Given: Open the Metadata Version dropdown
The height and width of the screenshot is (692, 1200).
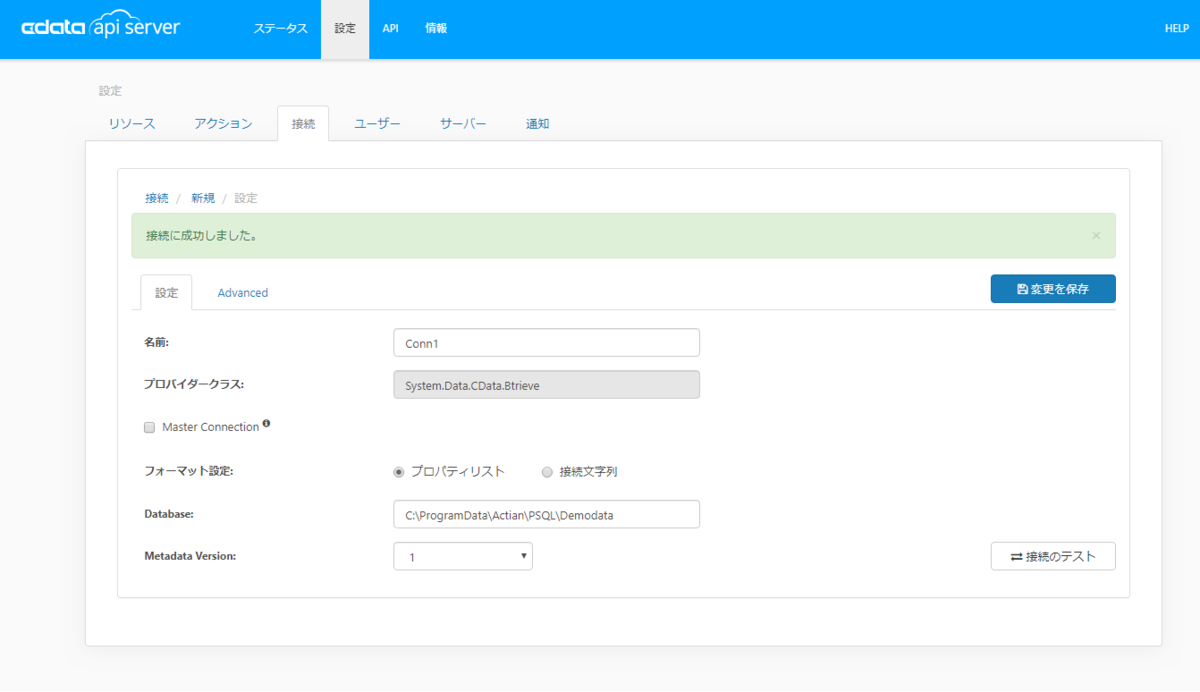Looking at the screenshot, I should click(463, 557).
